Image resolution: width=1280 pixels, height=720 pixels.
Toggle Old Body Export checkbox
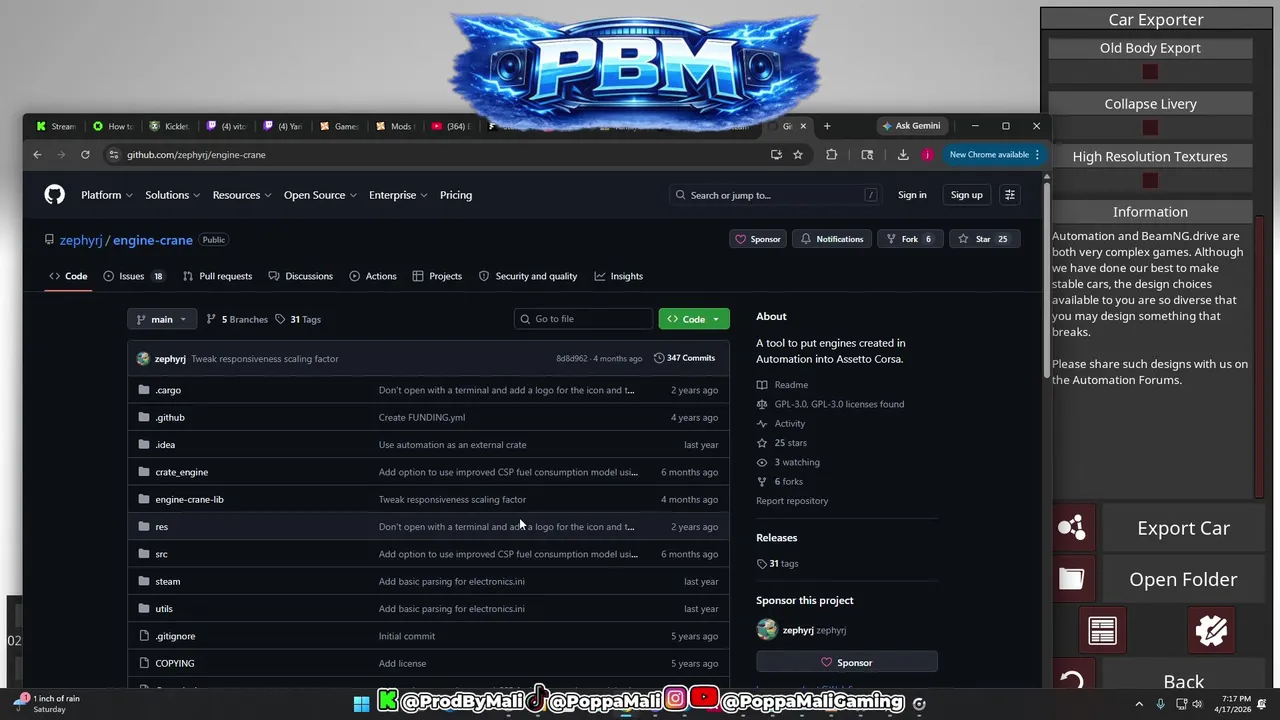[x=1150, y=72]
